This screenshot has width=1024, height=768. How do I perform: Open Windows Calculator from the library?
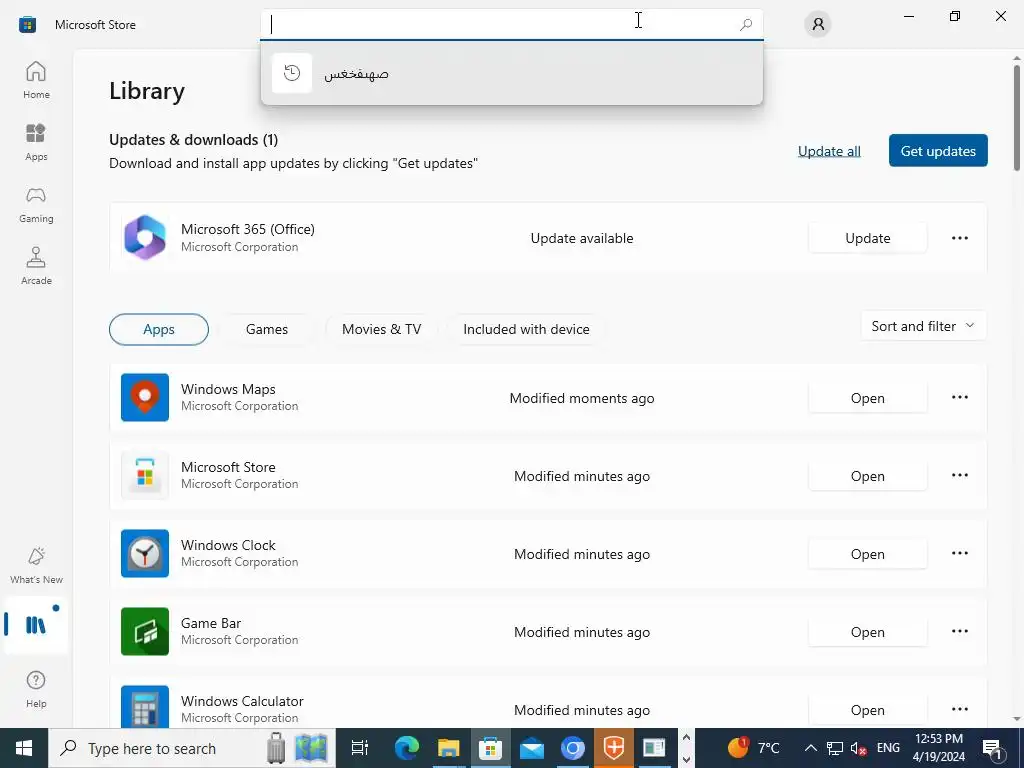[x=867, y=710]
